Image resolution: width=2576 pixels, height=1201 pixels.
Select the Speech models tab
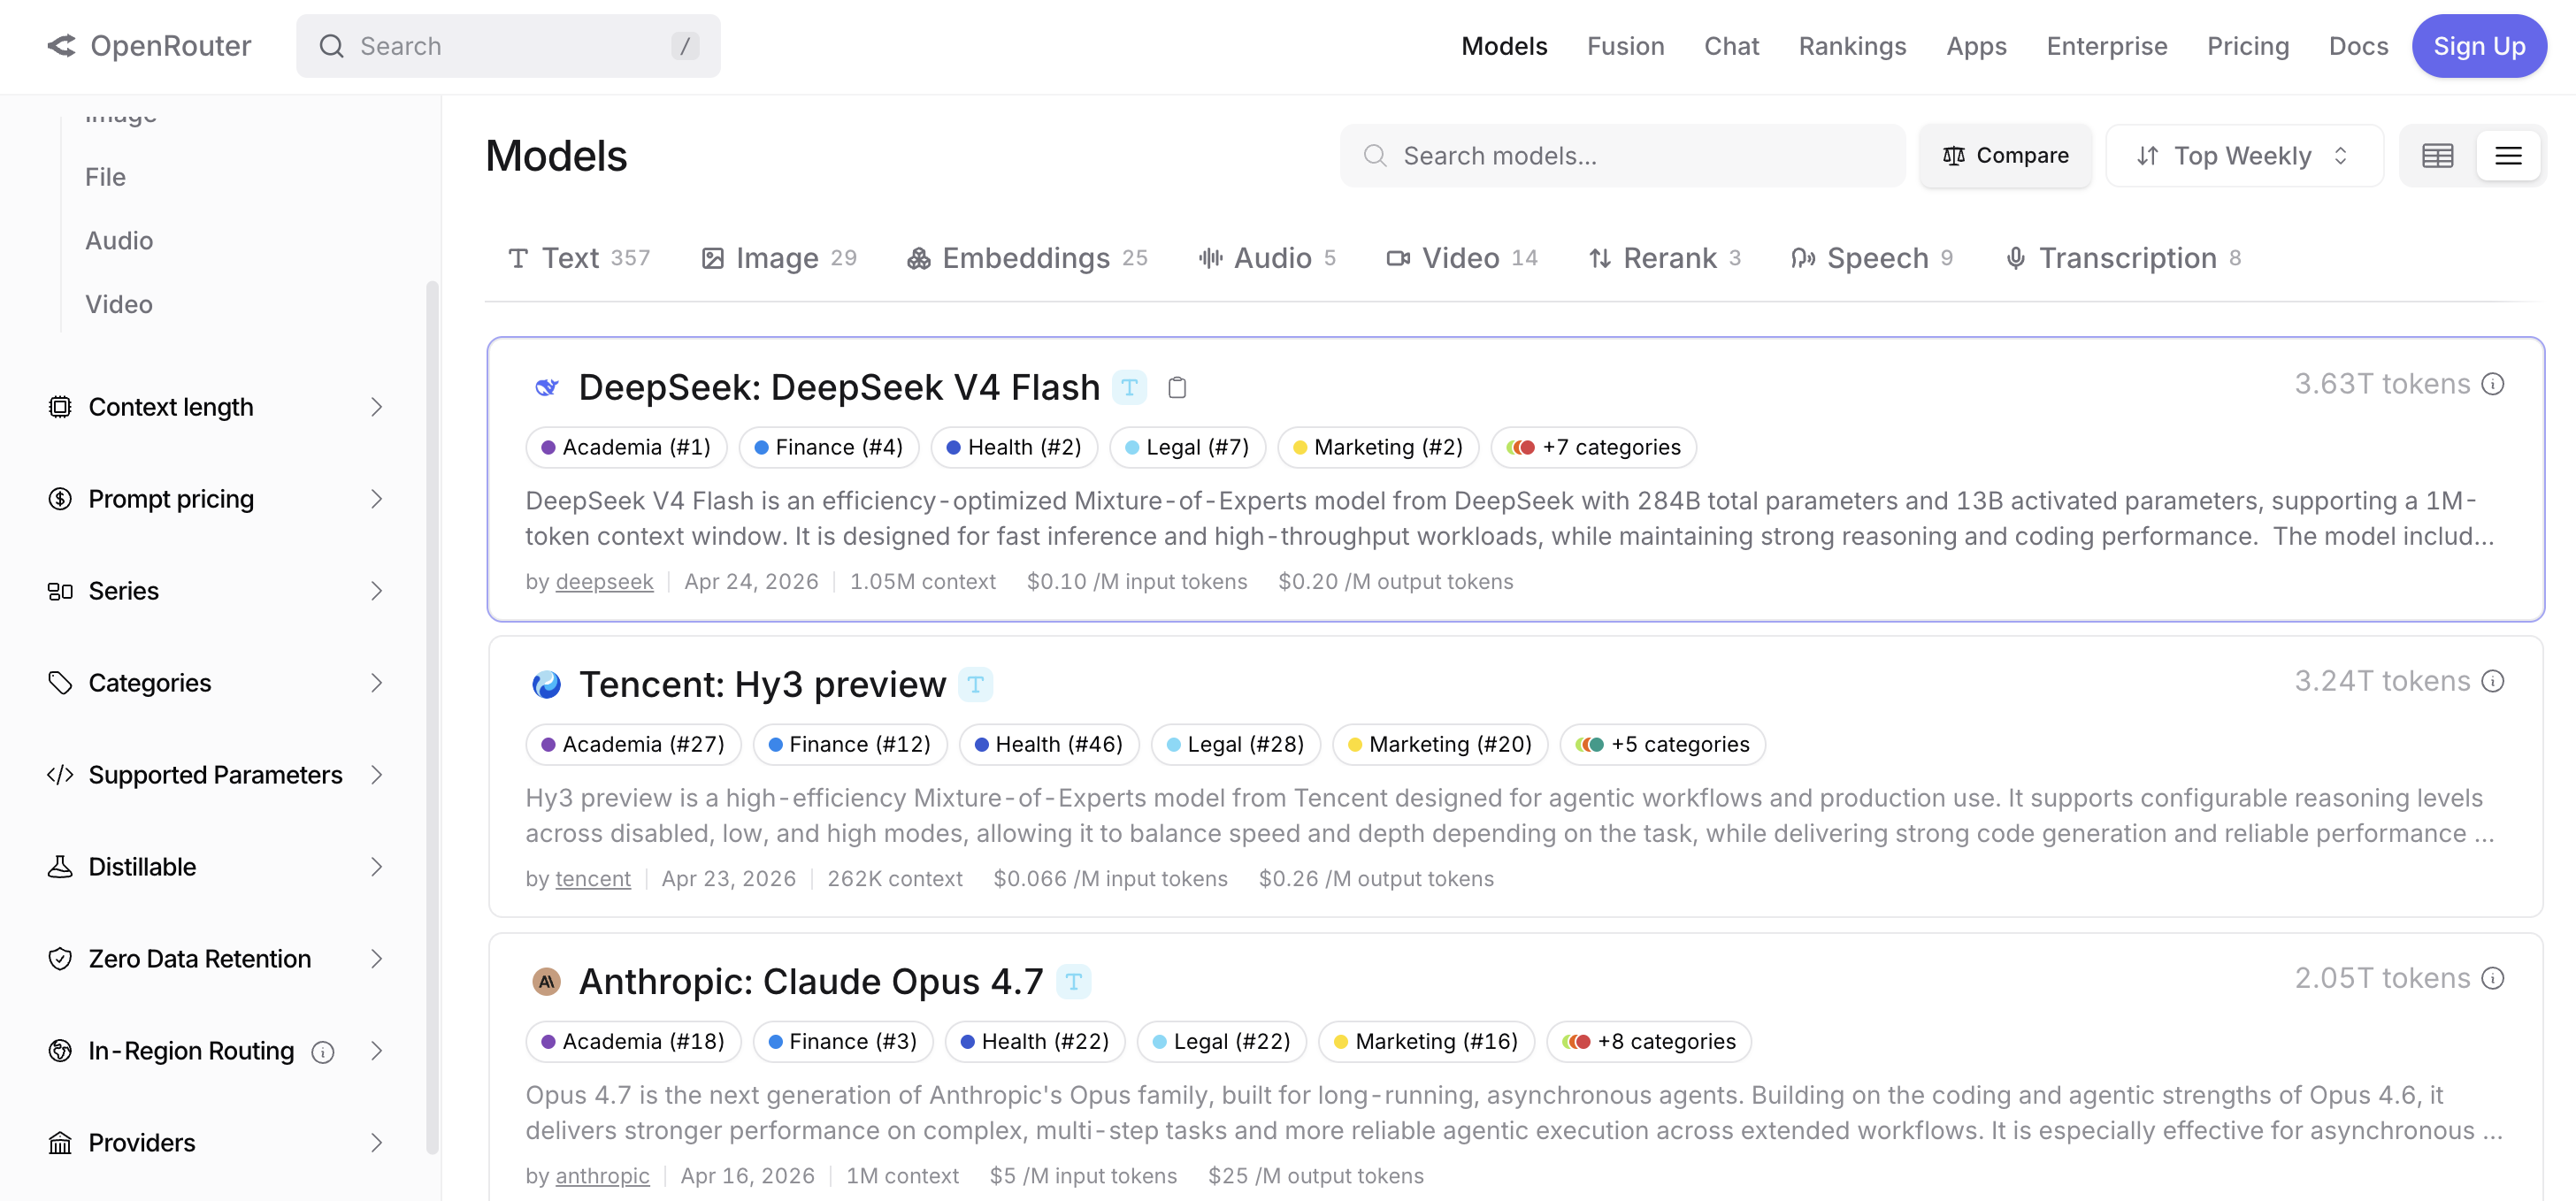pos(1872,258)
